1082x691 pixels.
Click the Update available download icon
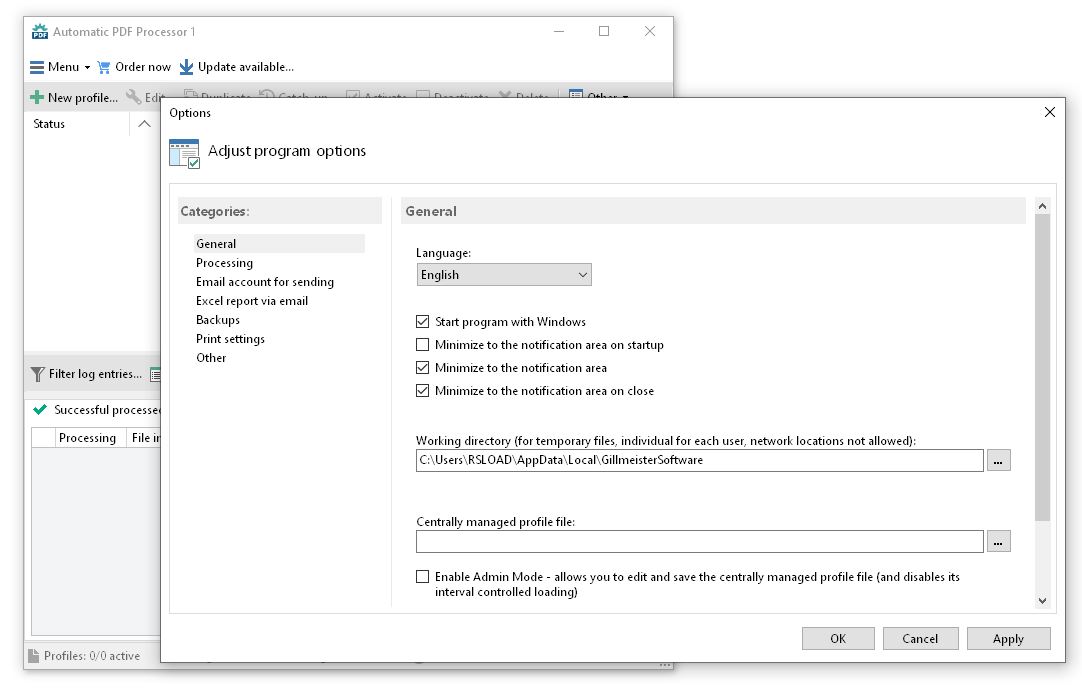tap(185, 66)
